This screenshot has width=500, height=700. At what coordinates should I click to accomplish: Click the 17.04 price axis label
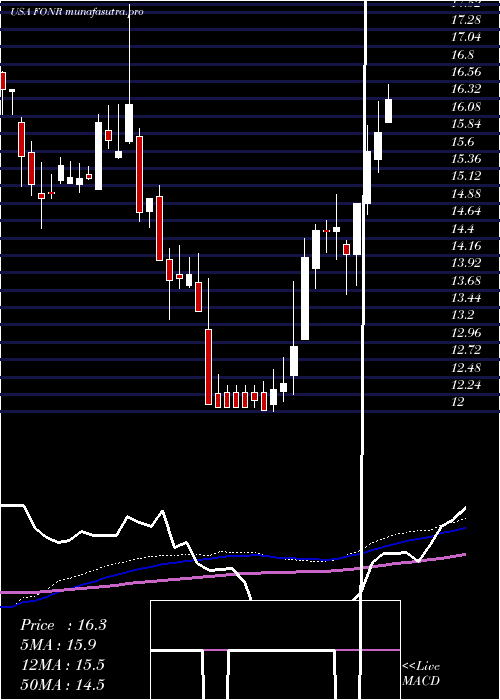click(466, 37)
